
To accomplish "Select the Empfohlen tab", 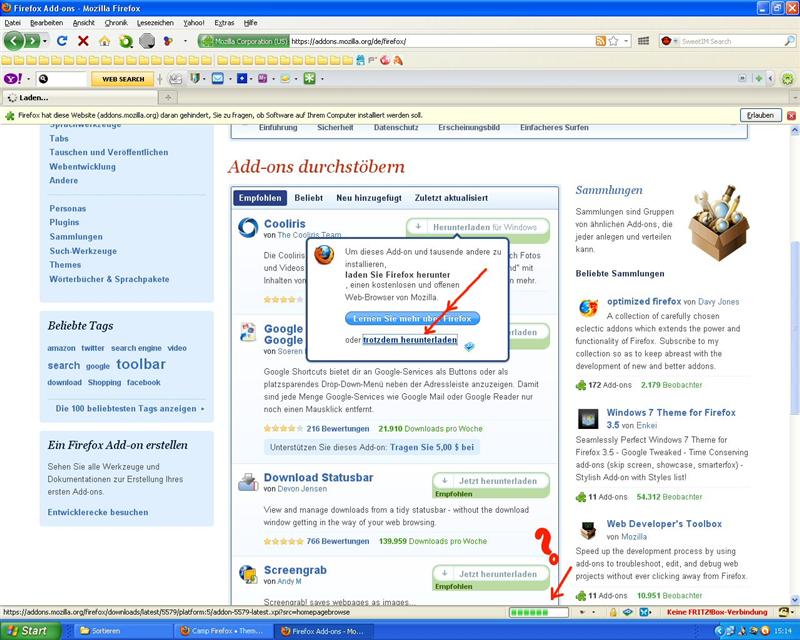I will 260,198.
